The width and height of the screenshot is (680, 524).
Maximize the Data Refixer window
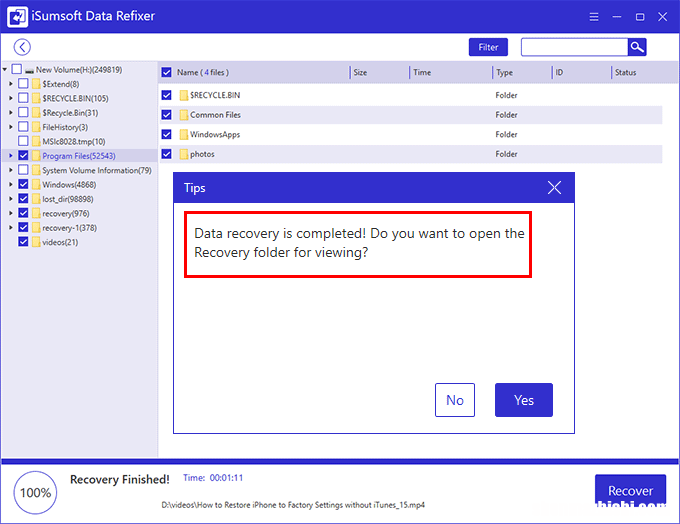tap(640, 17)
